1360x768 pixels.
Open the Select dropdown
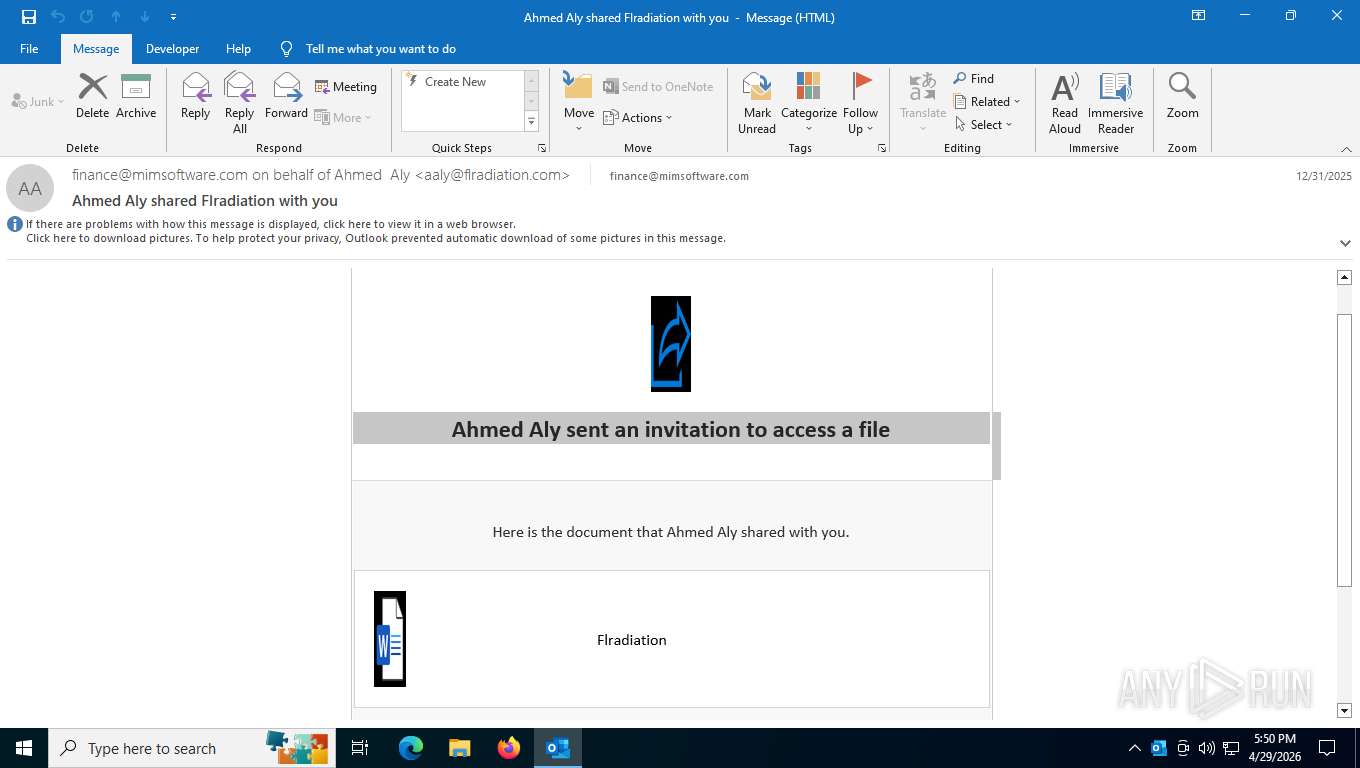984,124
